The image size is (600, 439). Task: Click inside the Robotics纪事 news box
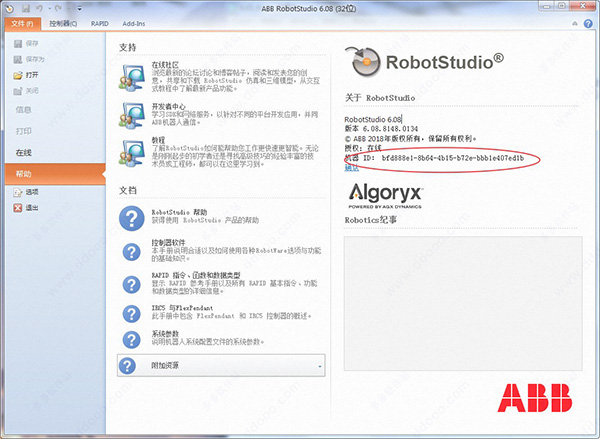tap(463, 304)
